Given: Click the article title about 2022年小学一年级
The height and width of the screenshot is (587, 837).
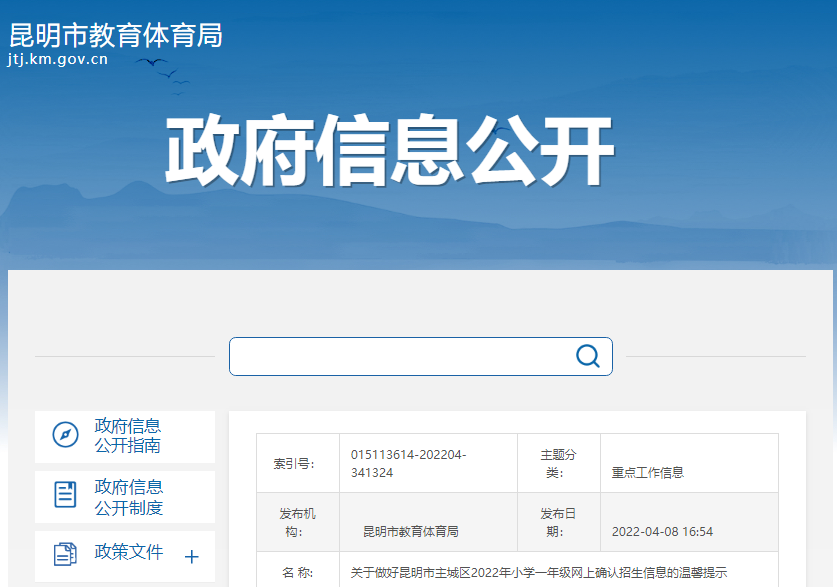Looking at the screenshot, I should 538,573.
